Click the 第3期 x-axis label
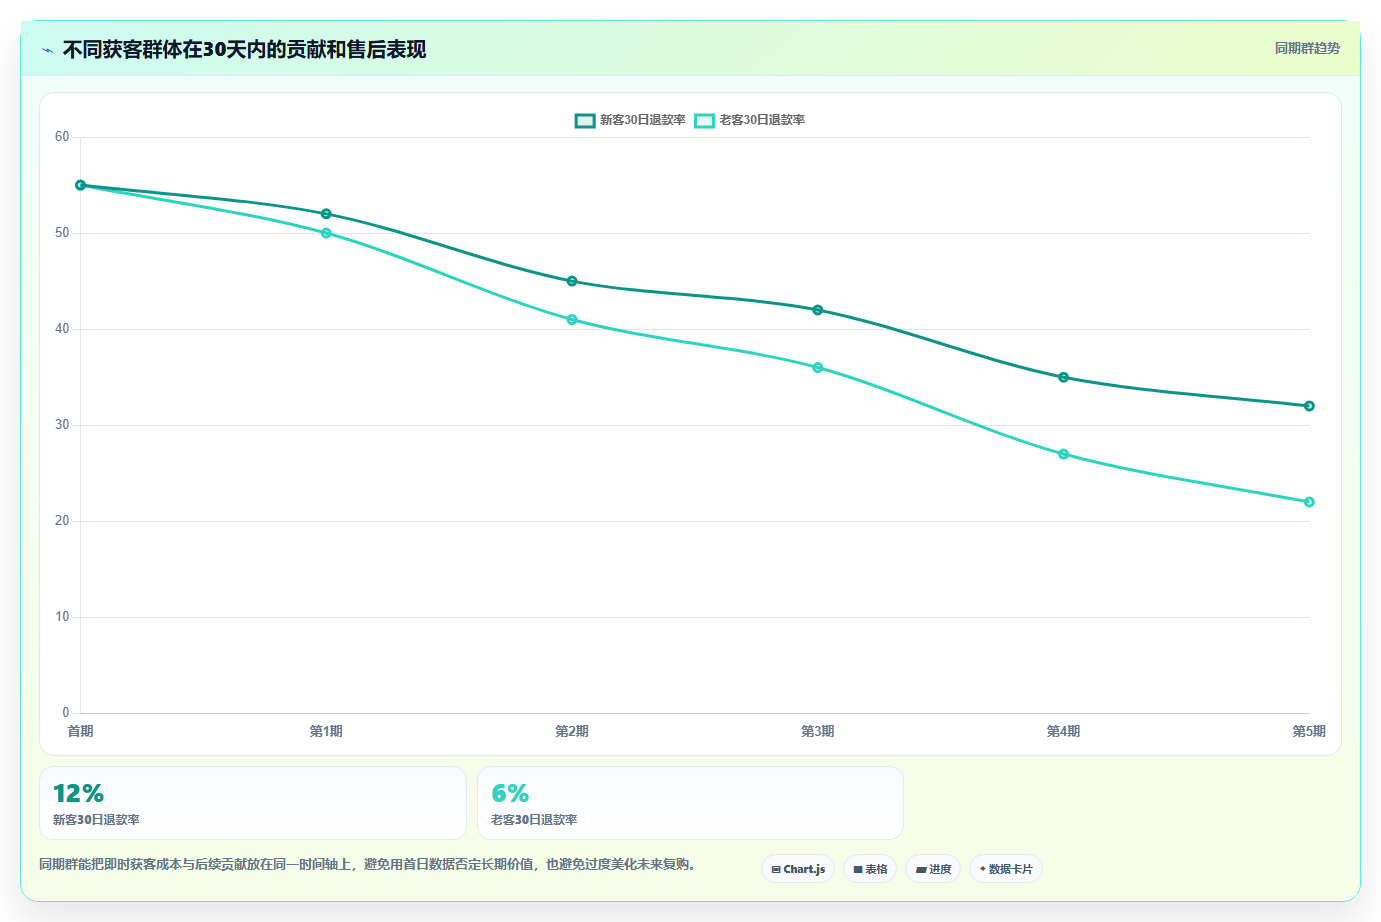The width and height of the screenshot is (1381, 922). point(818,731)
